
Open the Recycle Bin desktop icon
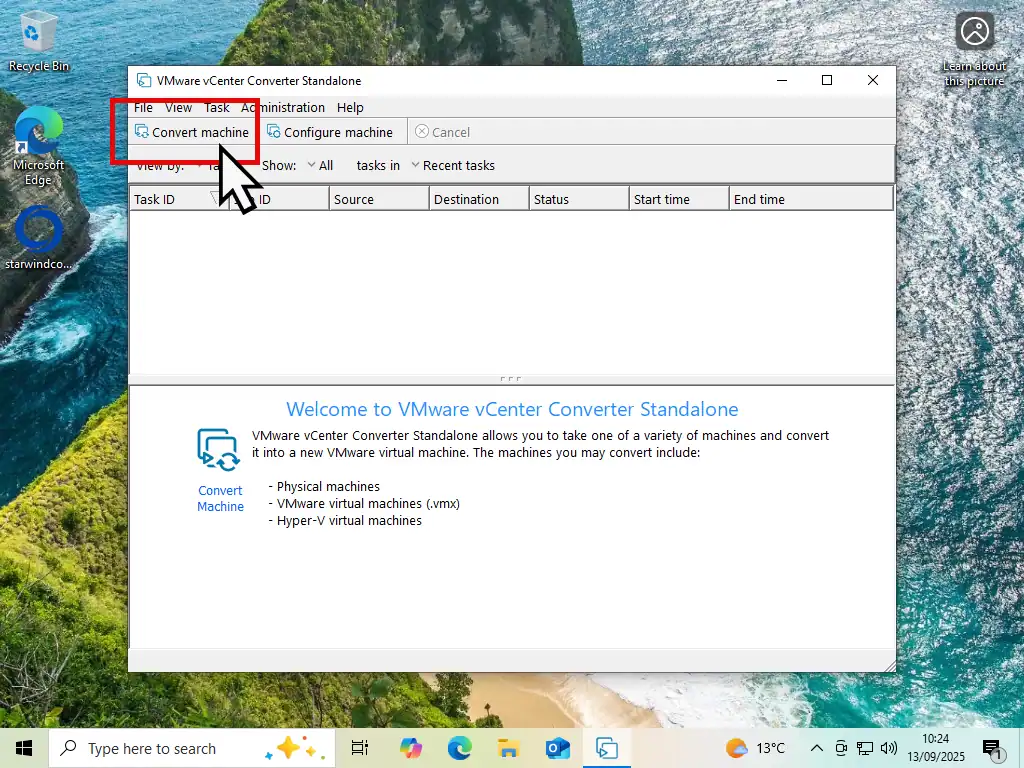[38, 42]
